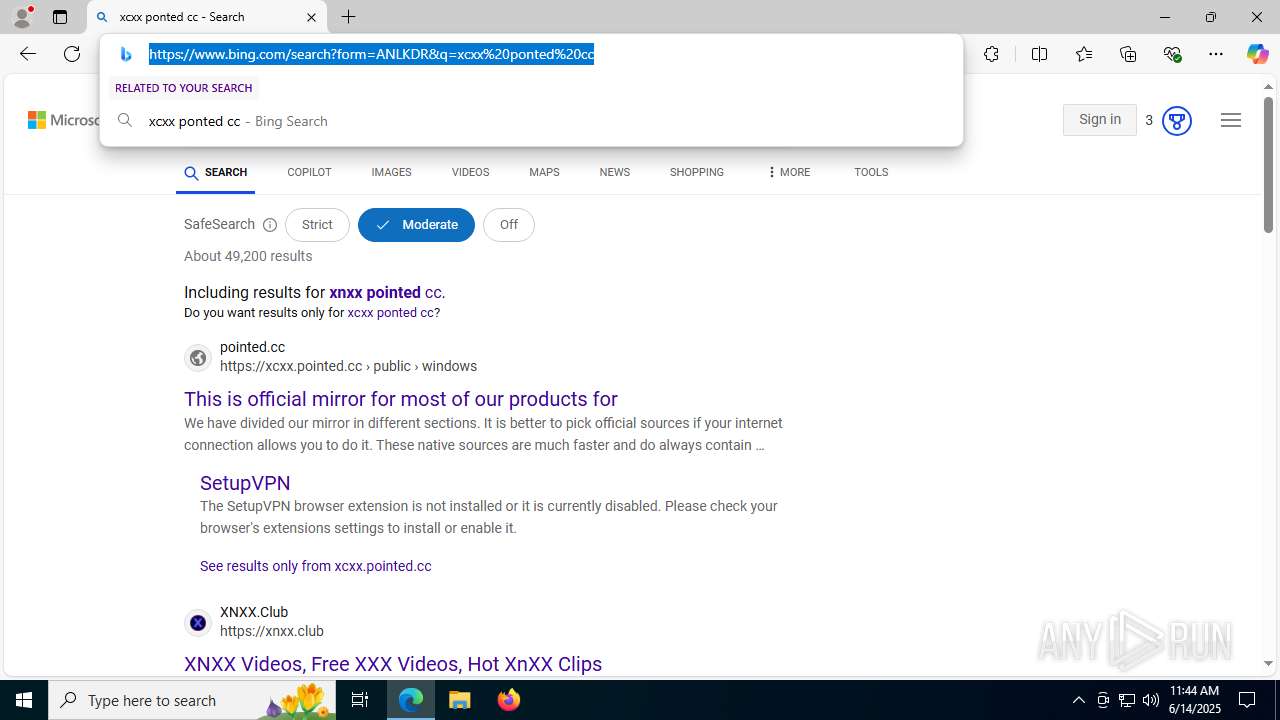
Task: Turn SafeSearch Off
Action: pyautogui.click(x=508, y=225)
